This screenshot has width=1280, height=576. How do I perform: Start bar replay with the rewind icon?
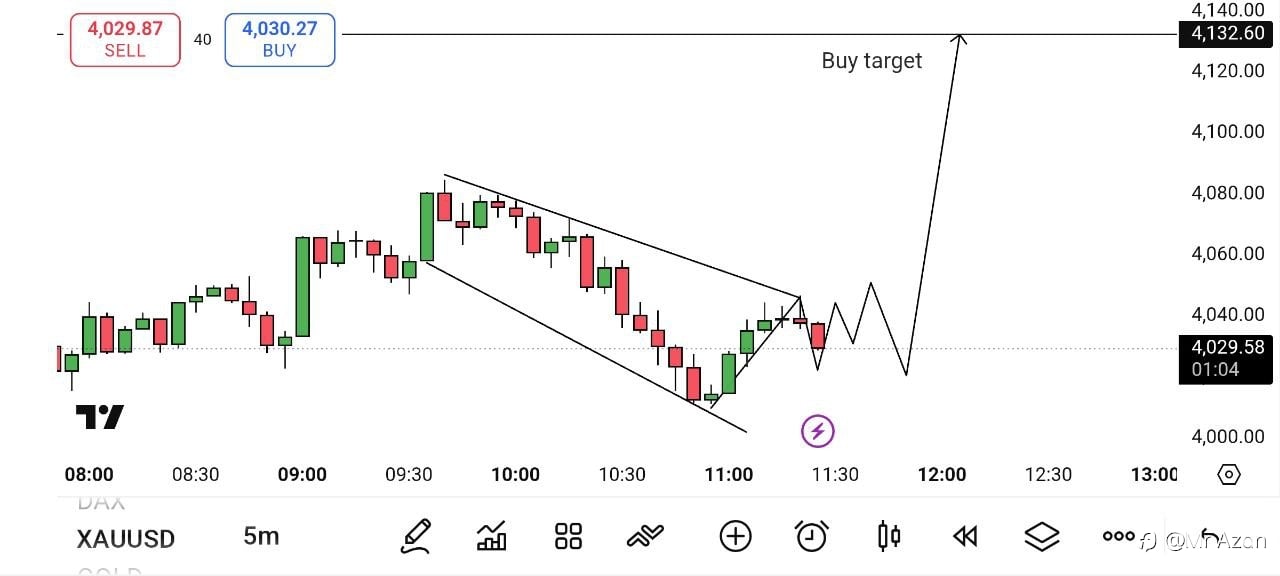[x=964, y=537]
